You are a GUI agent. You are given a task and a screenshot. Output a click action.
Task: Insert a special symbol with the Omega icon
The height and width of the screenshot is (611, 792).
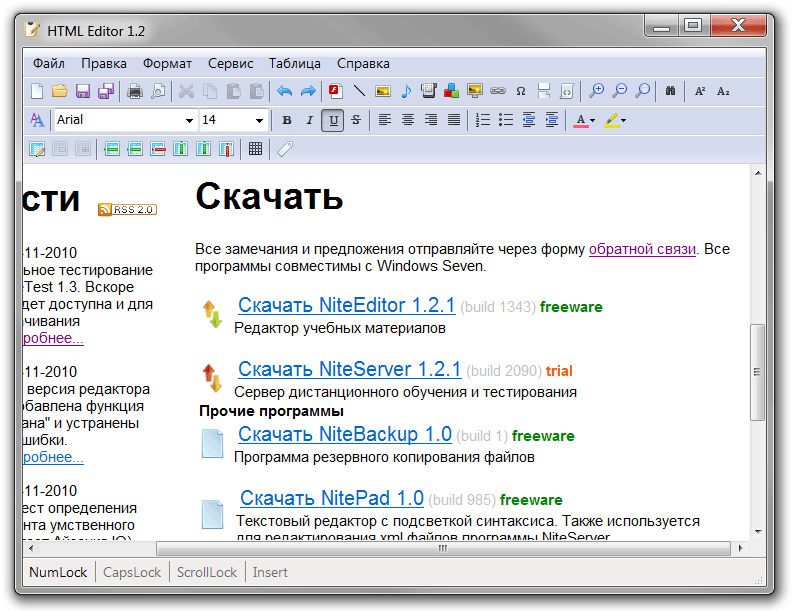521,91
